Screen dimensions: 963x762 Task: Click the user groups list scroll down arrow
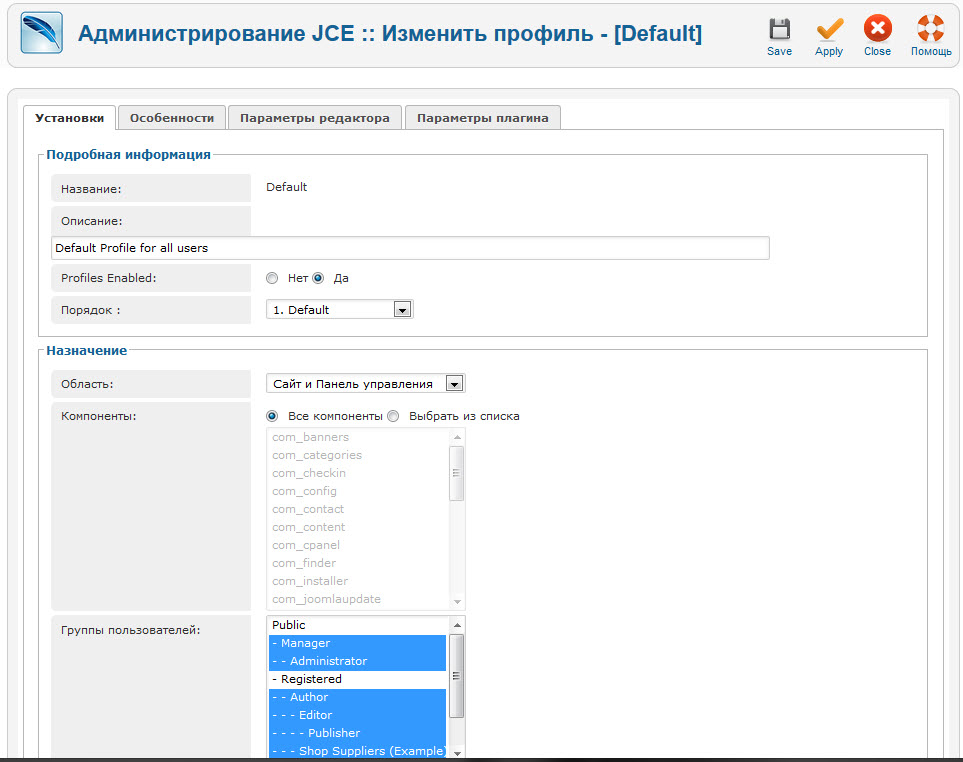pos(457,753)
